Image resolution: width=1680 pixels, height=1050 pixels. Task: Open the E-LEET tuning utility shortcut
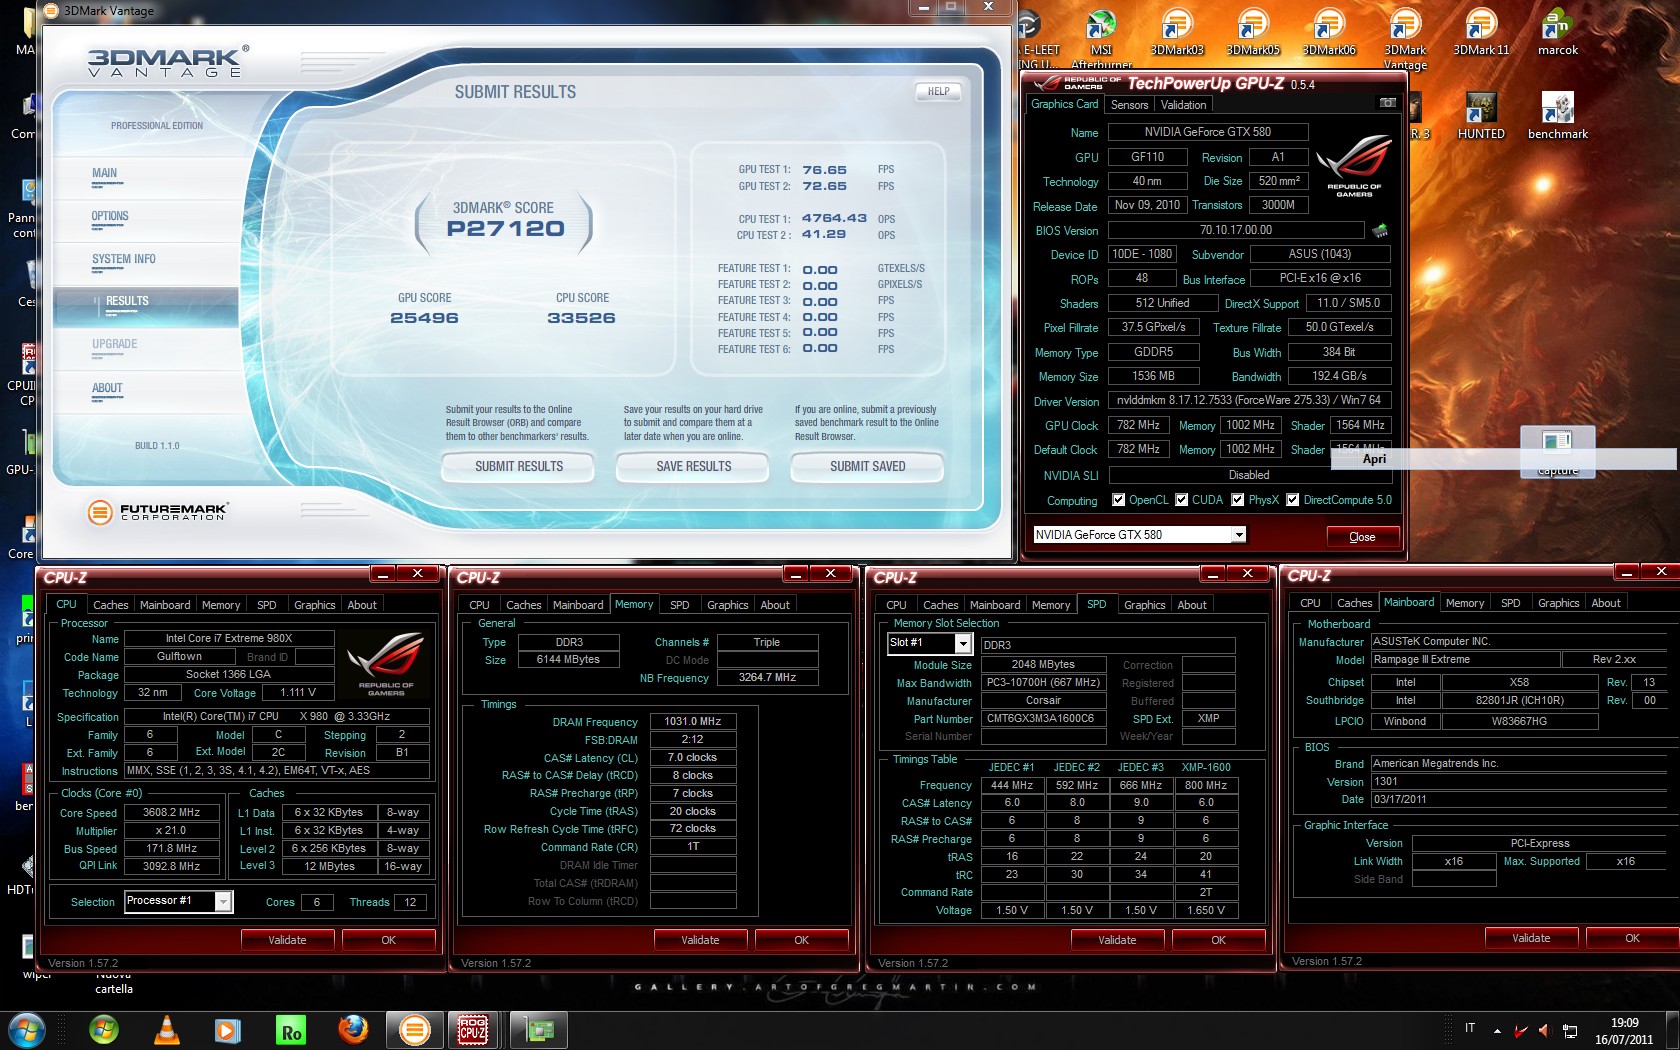click(1038, 36)
